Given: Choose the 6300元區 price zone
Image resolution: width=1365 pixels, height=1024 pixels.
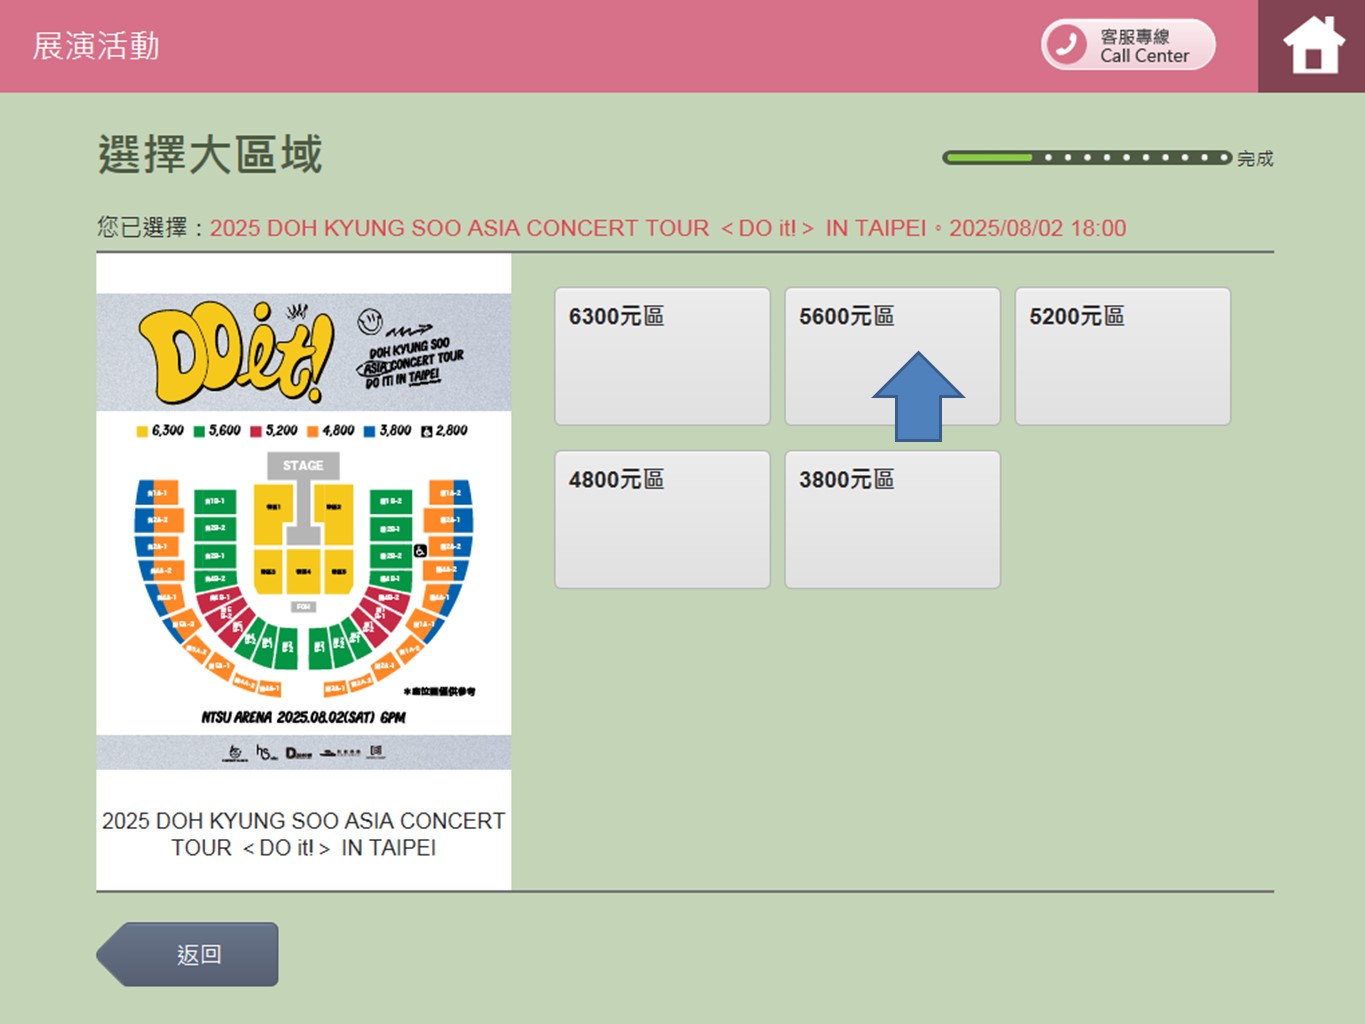Looking at the screenshot, I should 662,356.
